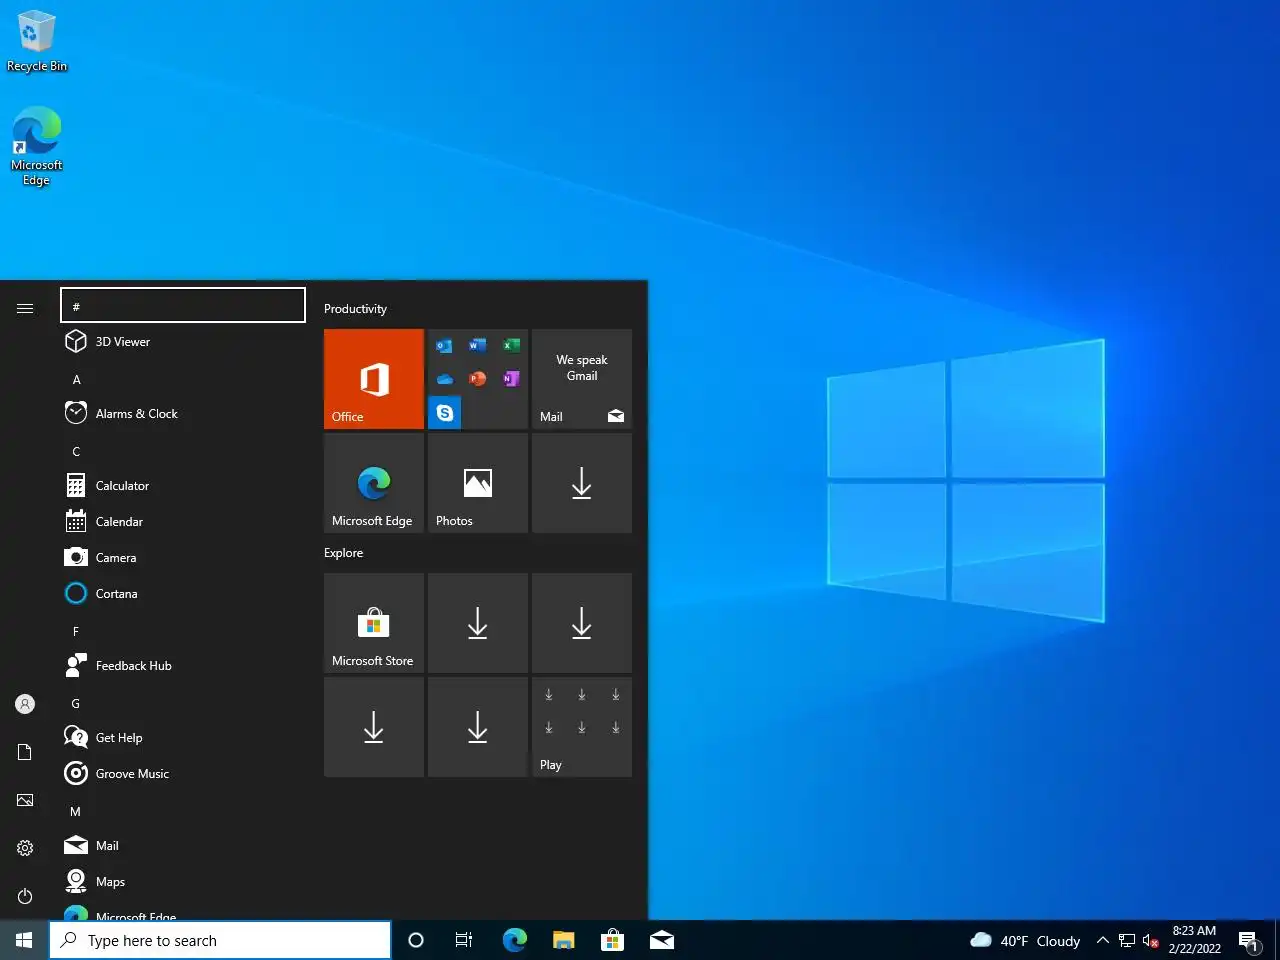Launch the Calculator app

coord(183,486)
